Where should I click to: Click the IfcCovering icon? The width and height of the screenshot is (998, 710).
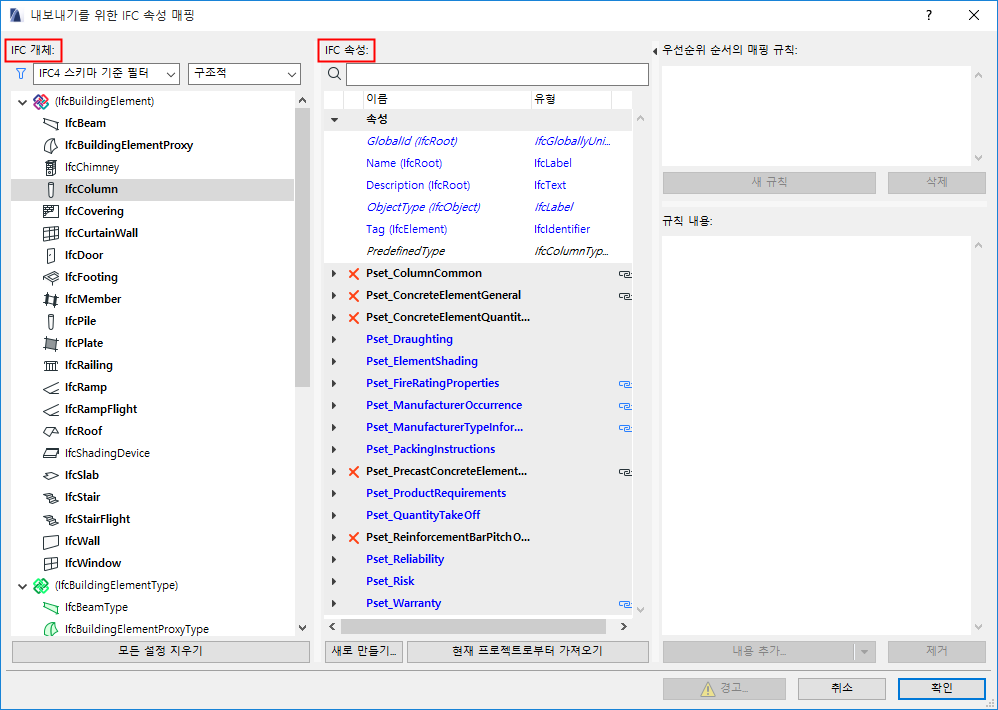pyautogui.click(x=50, y=211)
